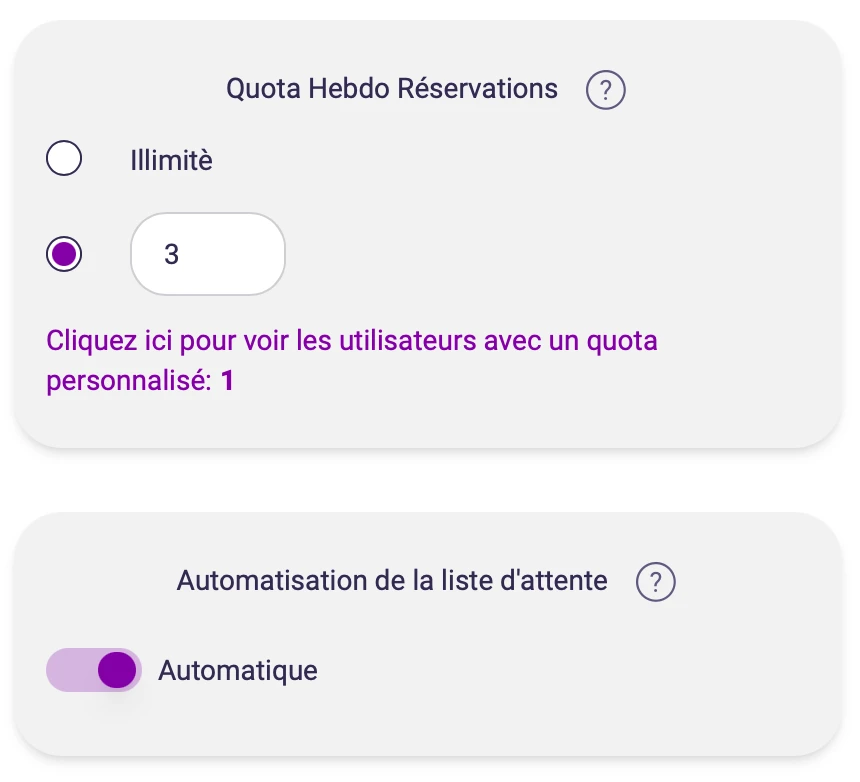Image resolution: width=860 pixels, height=782 pixels.
Task: Click the purple knob of the Automatique switch
Action: coord(117,670)
